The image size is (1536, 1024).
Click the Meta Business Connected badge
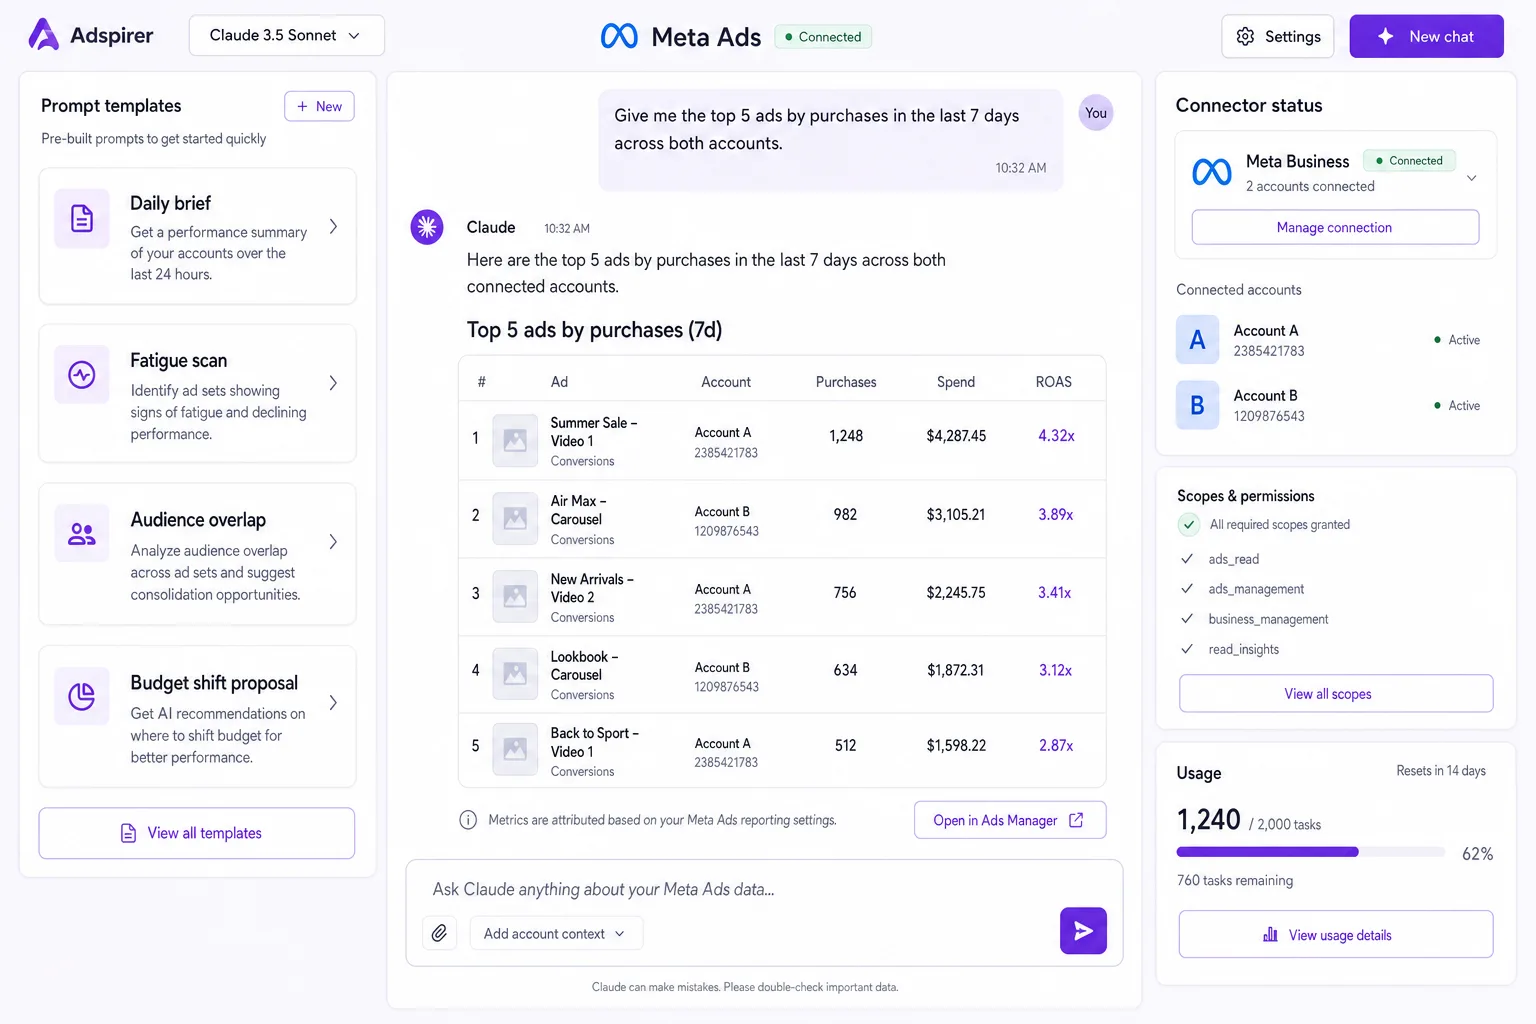click(1409, 161)
